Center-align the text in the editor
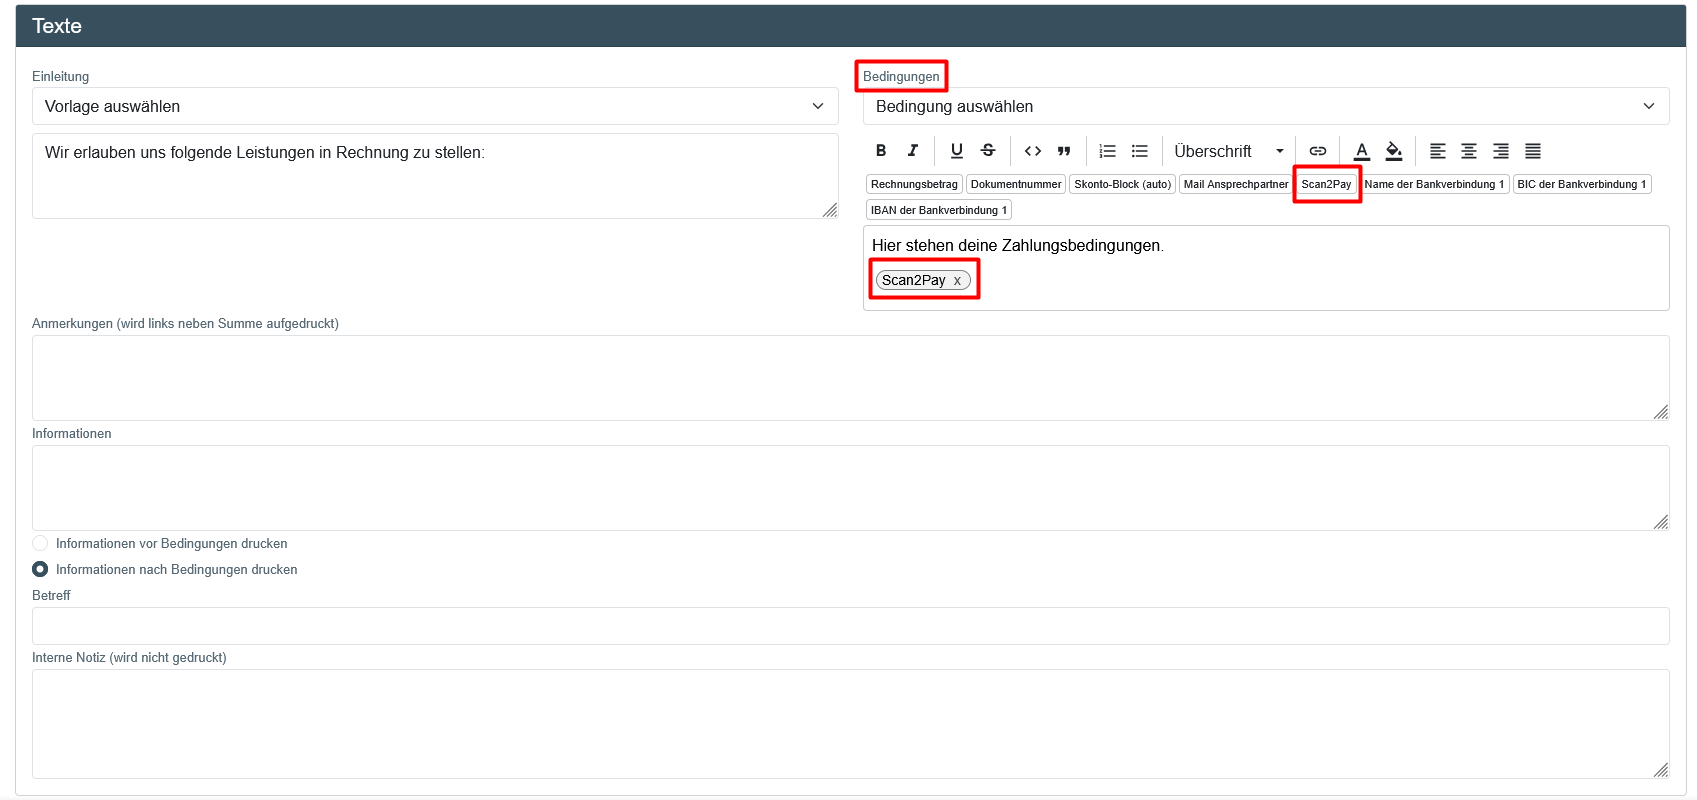 coord(1469,151)
